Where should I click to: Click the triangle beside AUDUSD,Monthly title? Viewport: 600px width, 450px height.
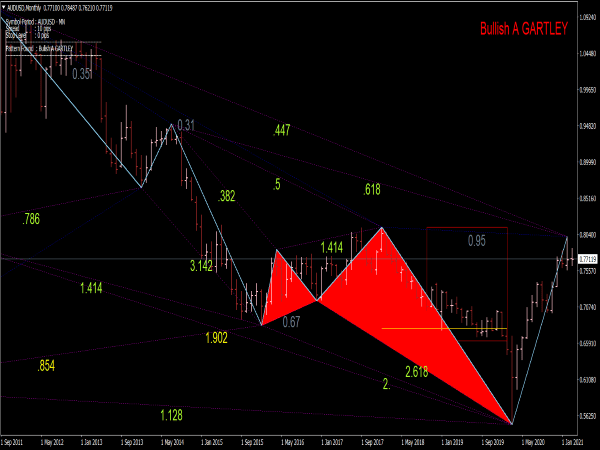click(x=4, y=8)
